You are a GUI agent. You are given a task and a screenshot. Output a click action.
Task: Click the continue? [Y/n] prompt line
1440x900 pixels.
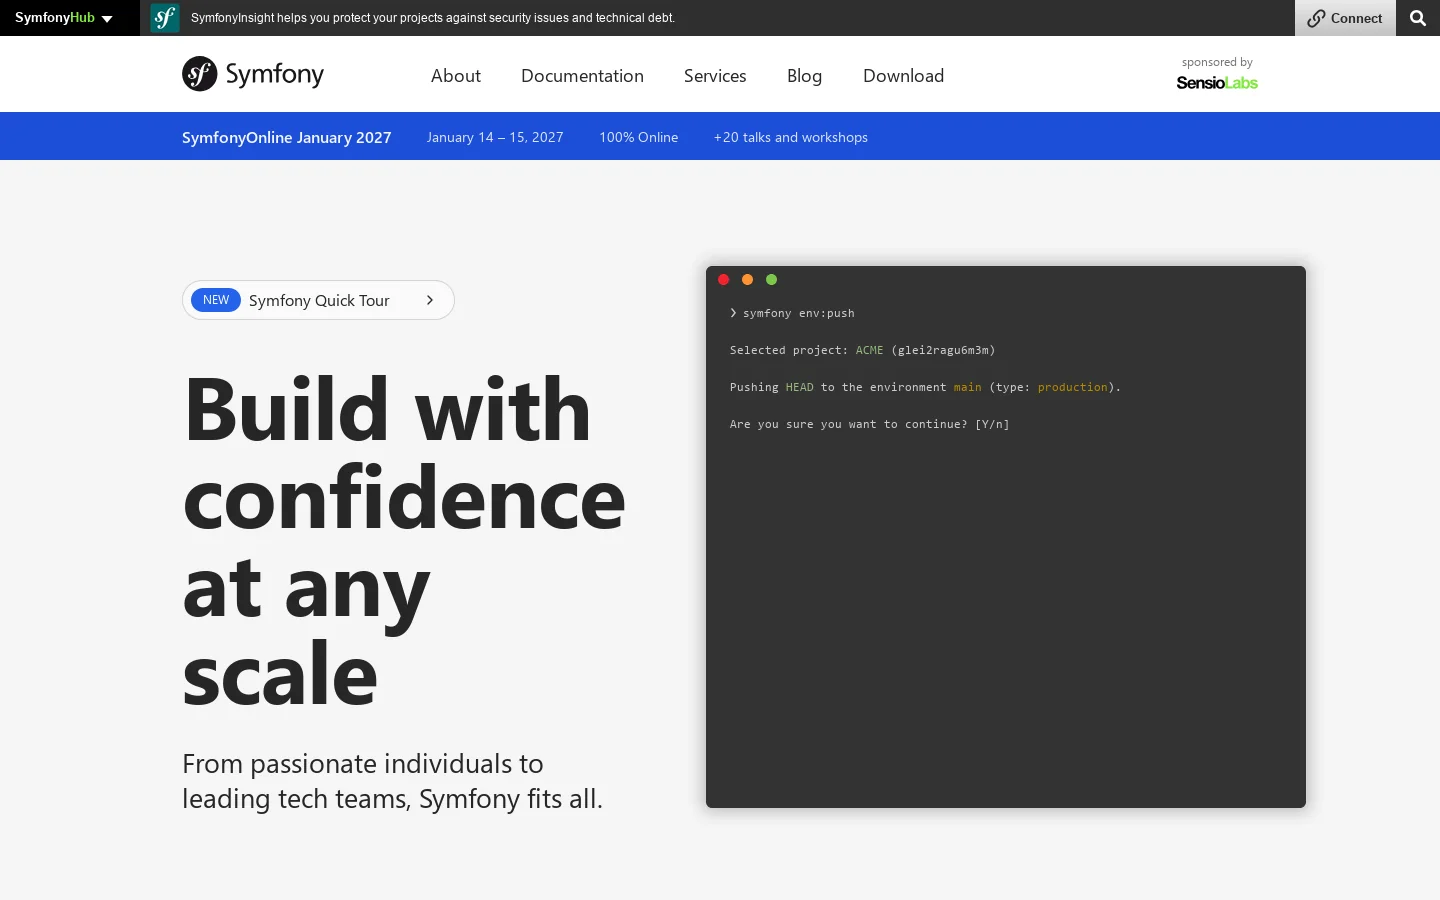pyautogui.click(x=869, y=424)
